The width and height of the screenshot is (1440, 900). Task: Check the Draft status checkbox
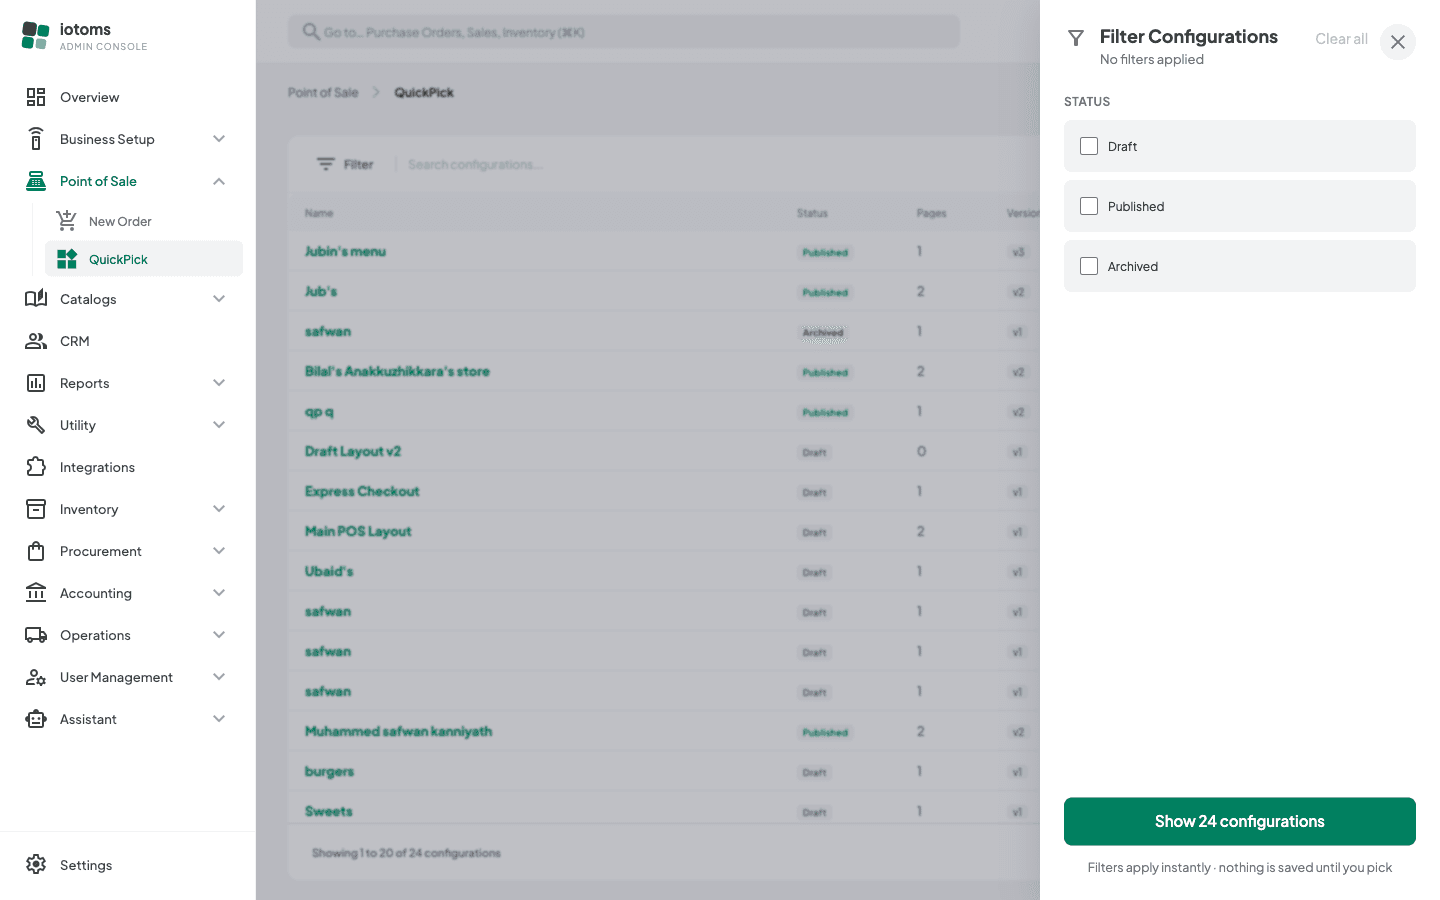point(1089,146)
